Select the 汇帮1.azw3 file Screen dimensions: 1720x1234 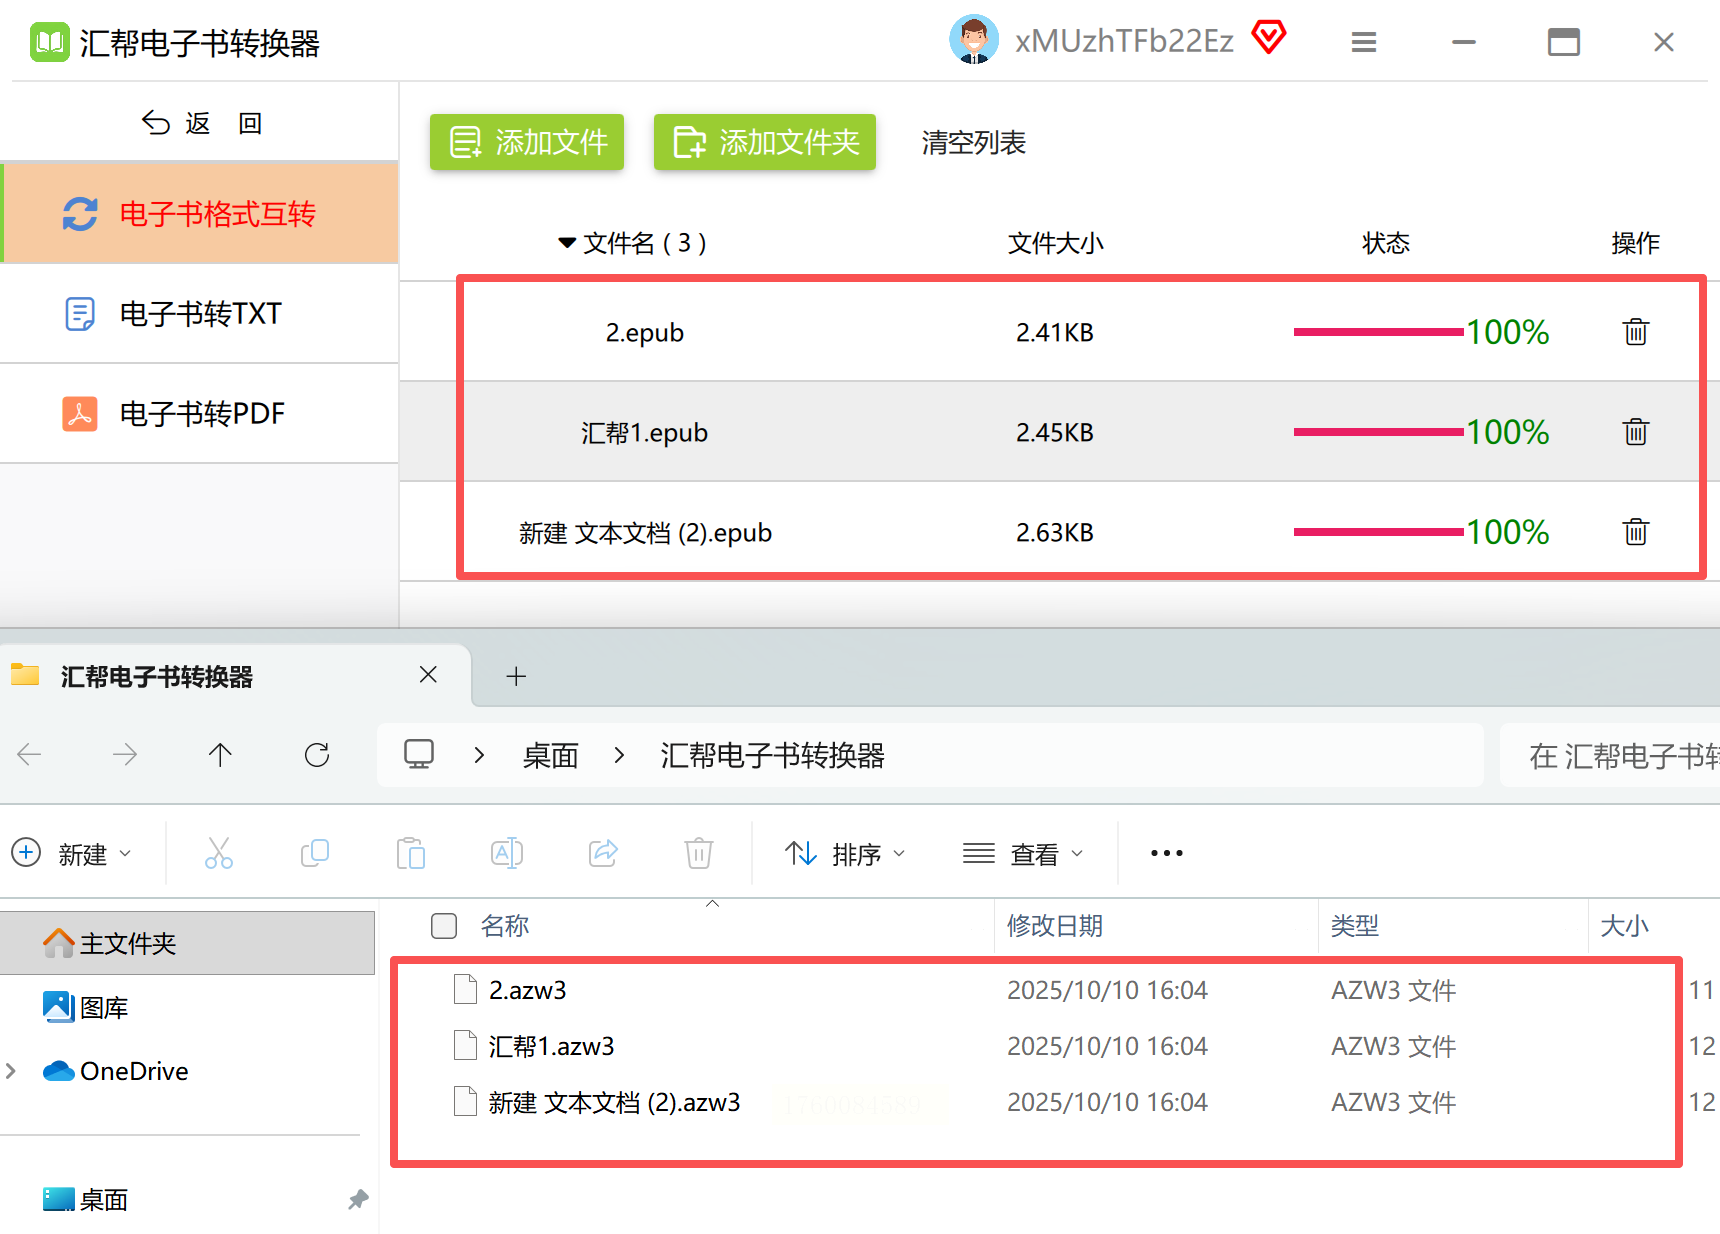(x=551, y=1046)
